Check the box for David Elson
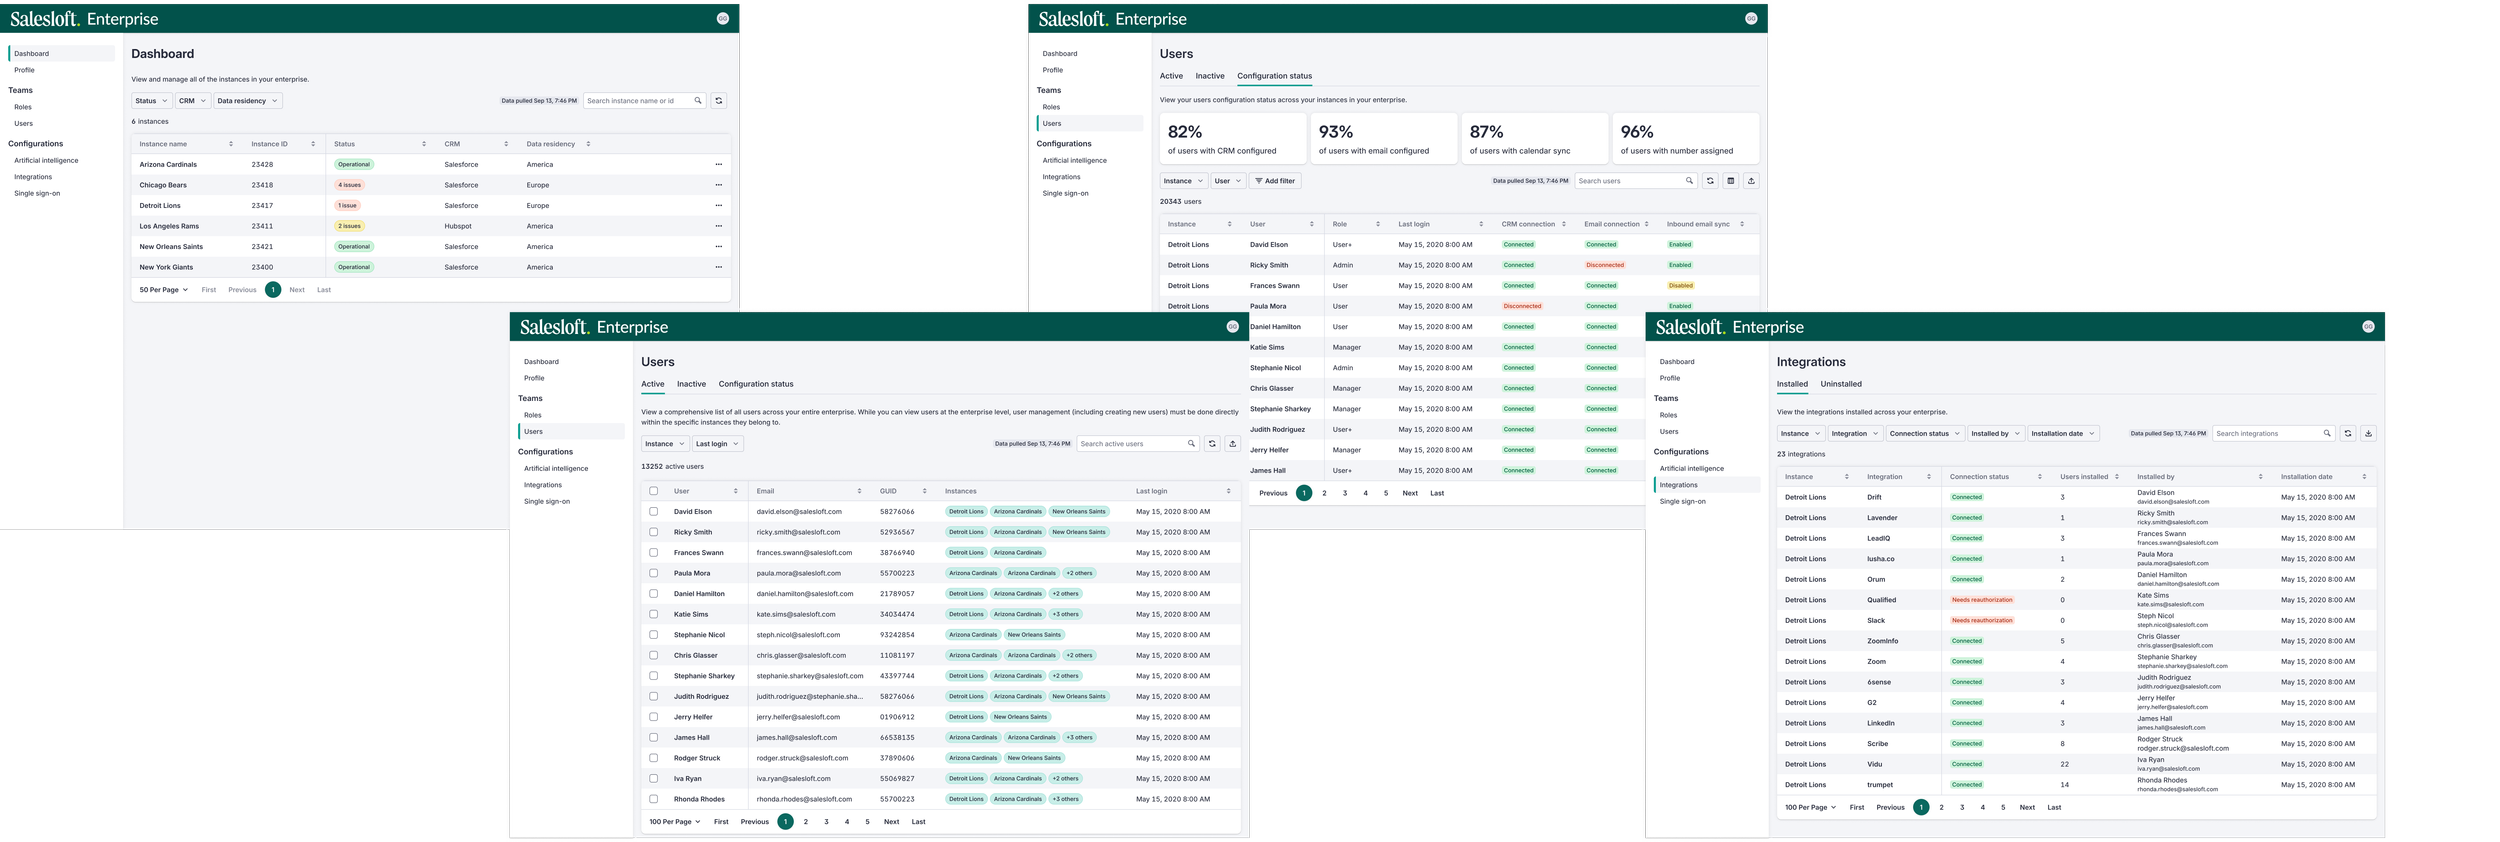This screenshot has width=2500, height=842. [654, 512]
